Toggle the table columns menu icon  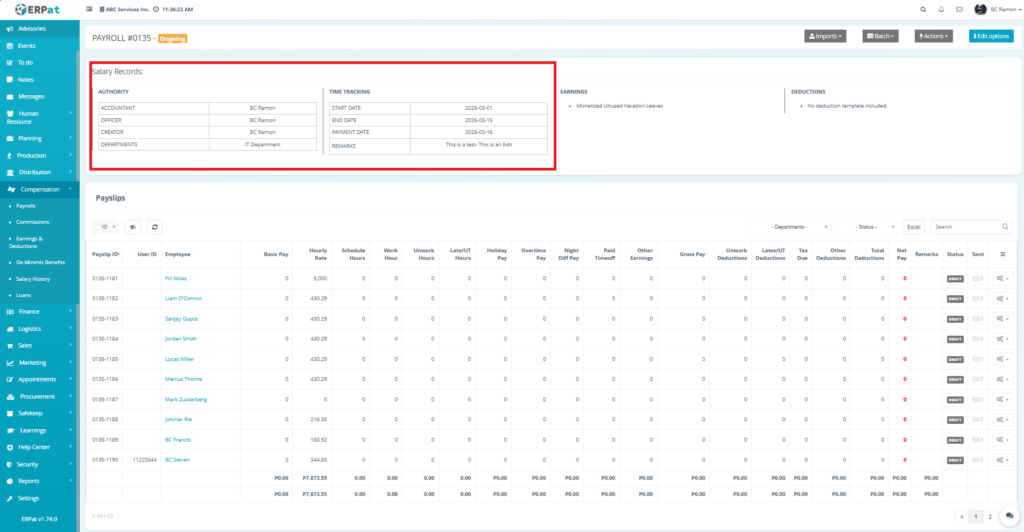[1002, 254]
